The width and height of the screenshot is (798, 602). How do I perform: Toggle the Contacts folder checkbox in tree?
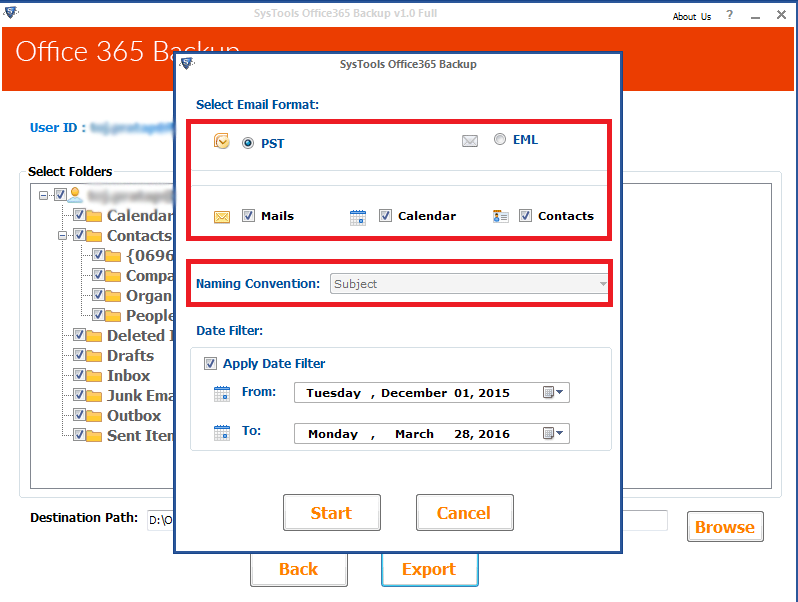(79, 235)
